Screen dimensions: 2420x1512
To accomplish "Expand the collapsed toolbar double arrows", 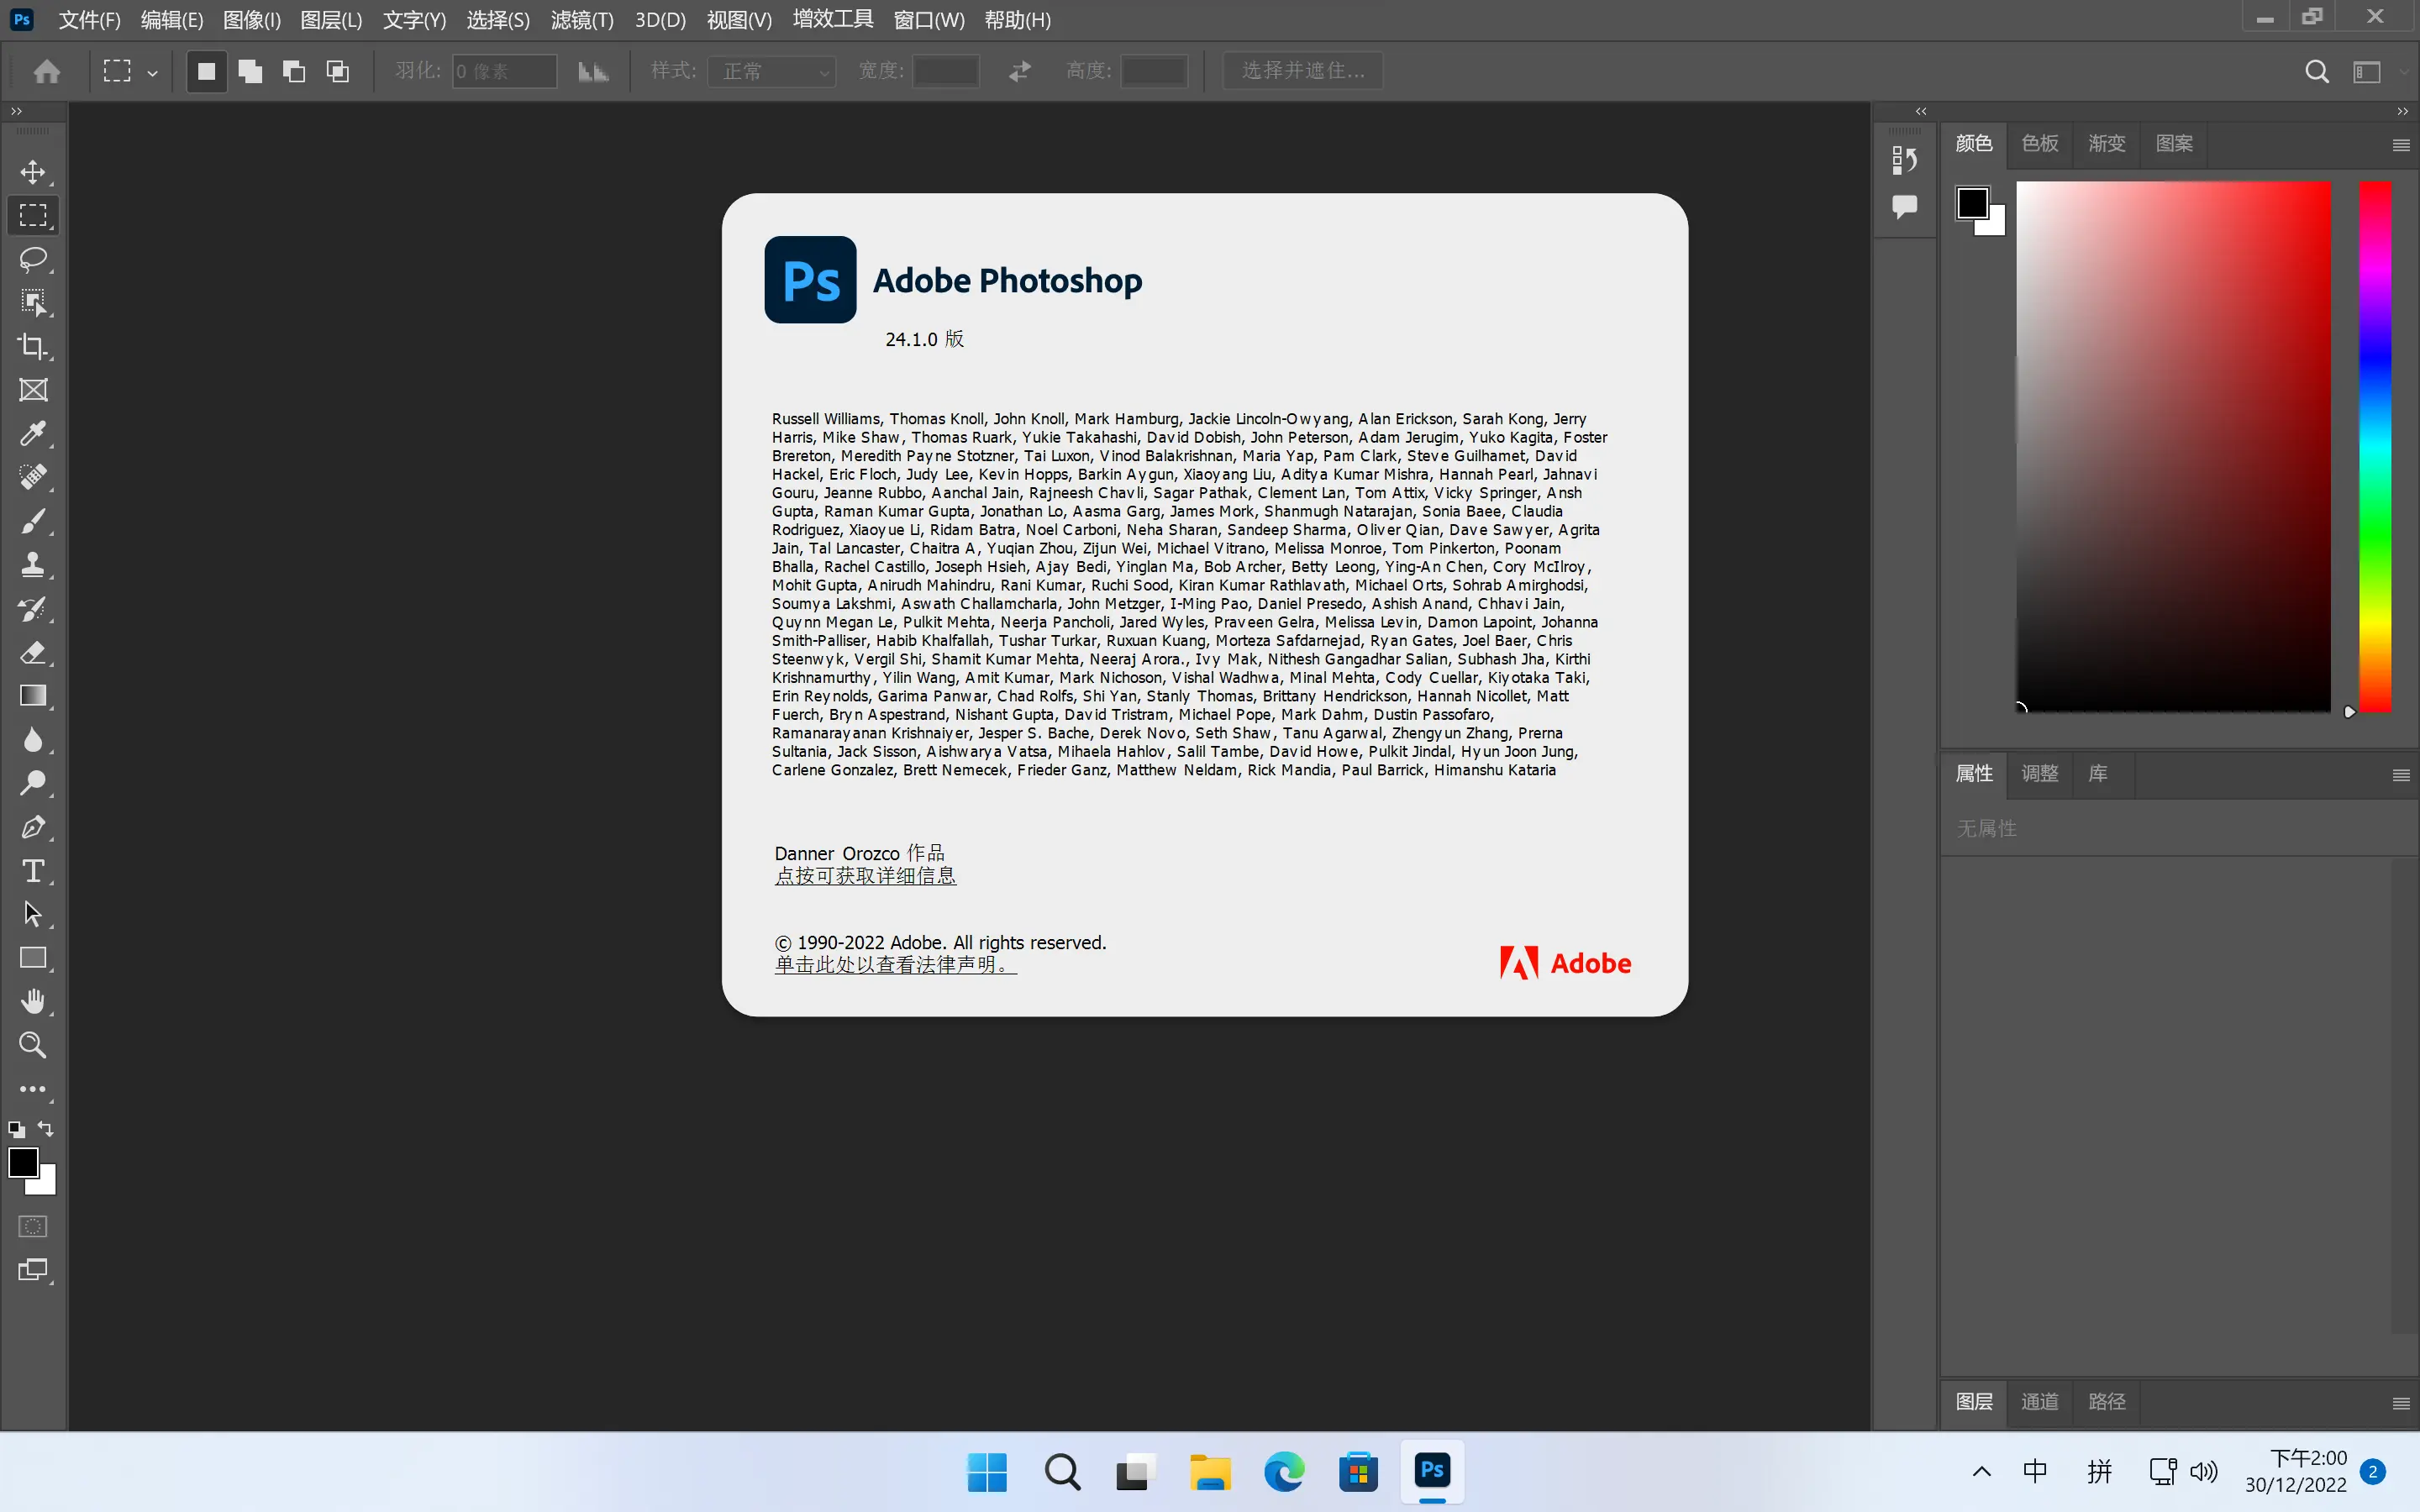I will (x=16, y=111).
